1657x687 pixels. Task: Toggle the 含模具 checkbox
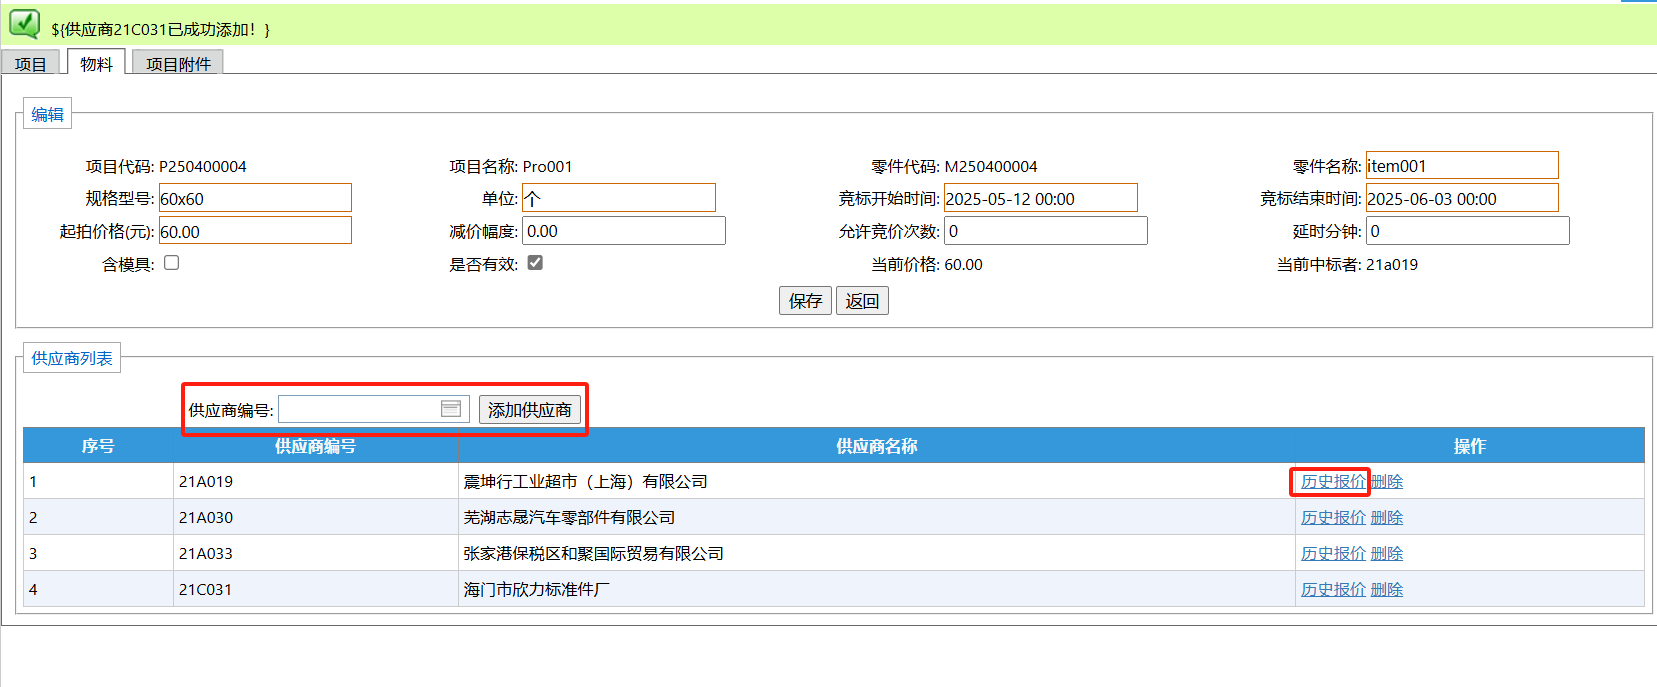coord(172,263)
